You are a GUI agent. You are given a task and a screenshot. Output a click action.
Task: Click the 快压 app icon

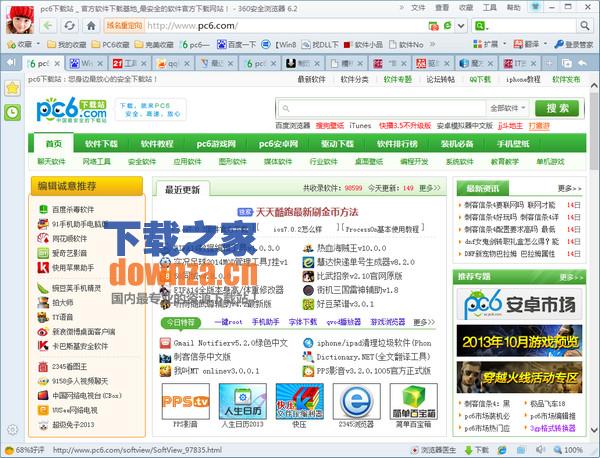[300, 402]
